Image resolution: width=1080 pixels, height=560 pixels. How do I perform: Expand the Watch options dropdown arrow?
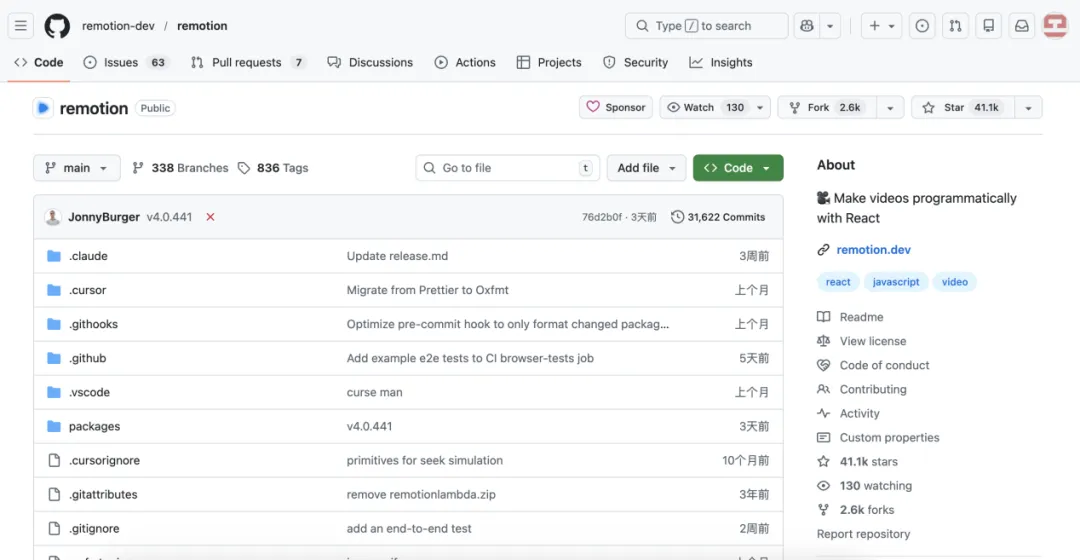(760, 107)
